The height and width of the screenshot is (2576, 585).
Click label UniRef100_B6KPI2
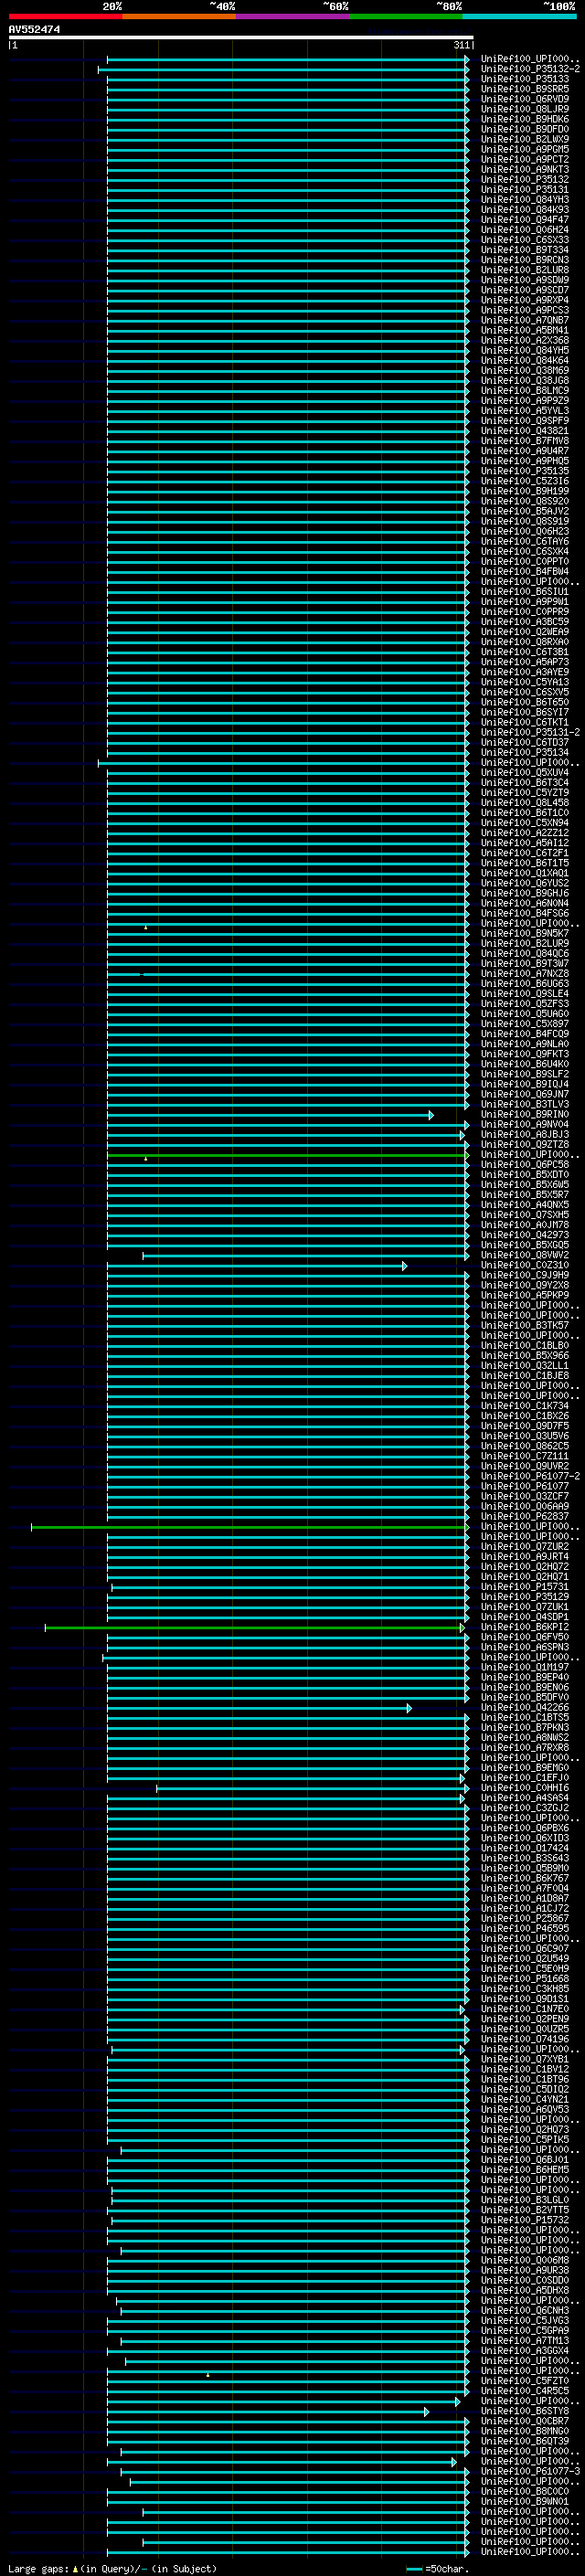[x=525, y=1627]
